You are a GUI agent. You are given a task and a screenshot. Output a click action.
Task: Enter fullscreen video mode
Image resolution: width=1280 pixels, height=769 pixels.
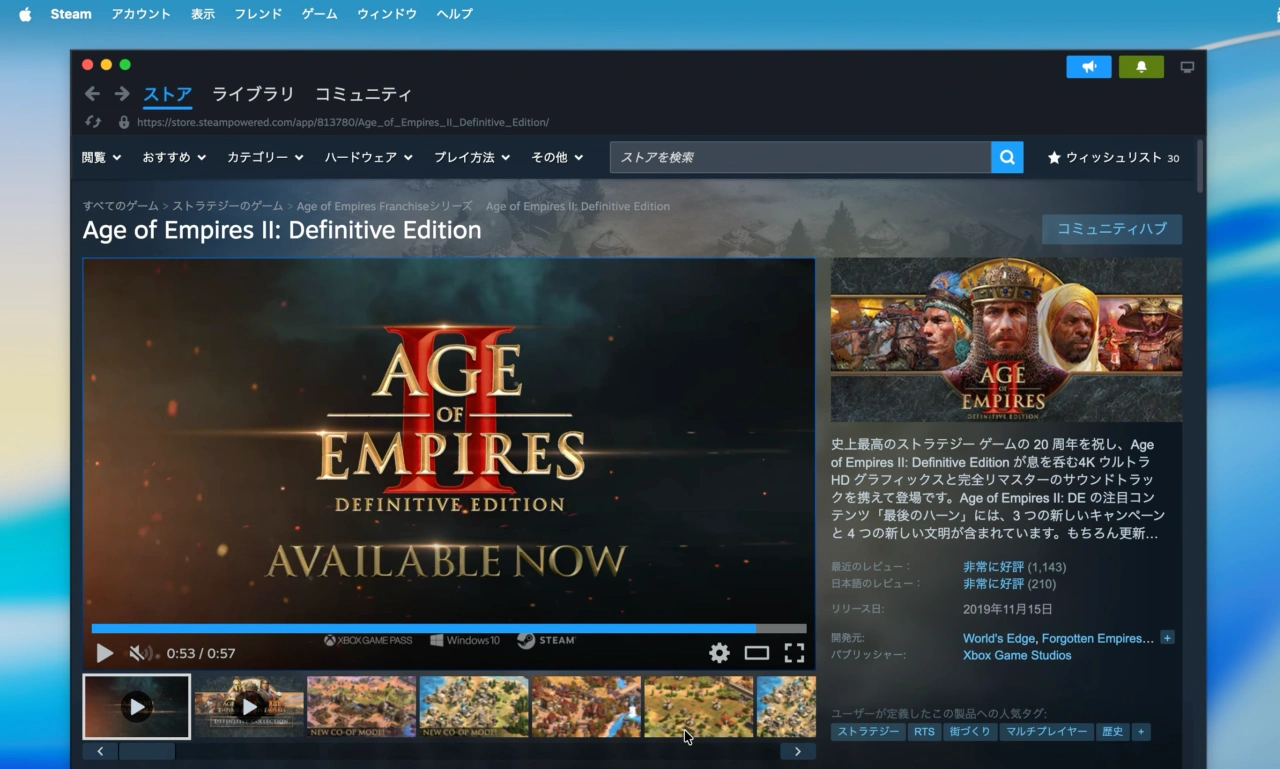click(794, 653)
